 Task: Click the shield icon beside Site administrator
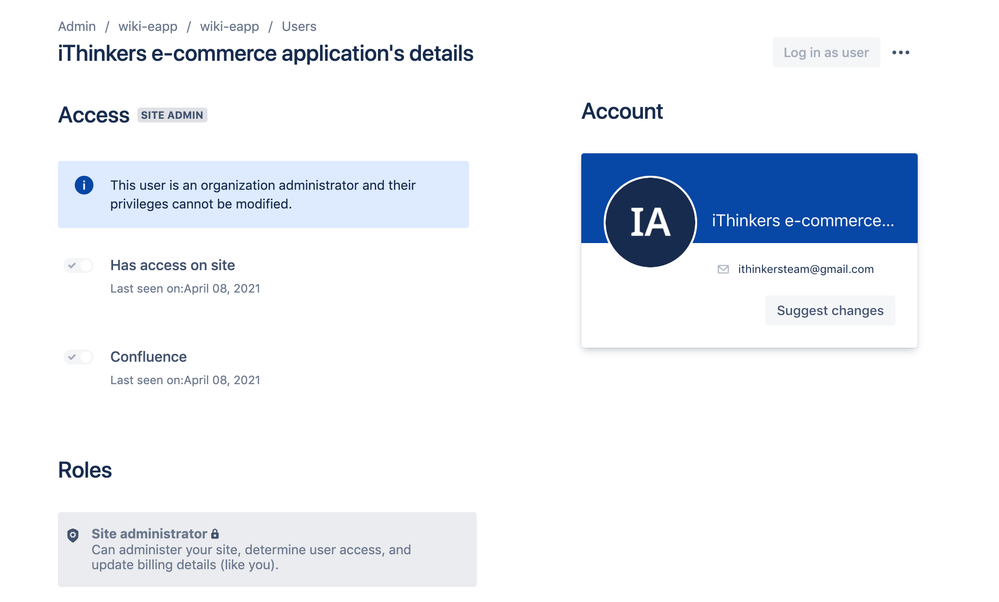[73, 535]
